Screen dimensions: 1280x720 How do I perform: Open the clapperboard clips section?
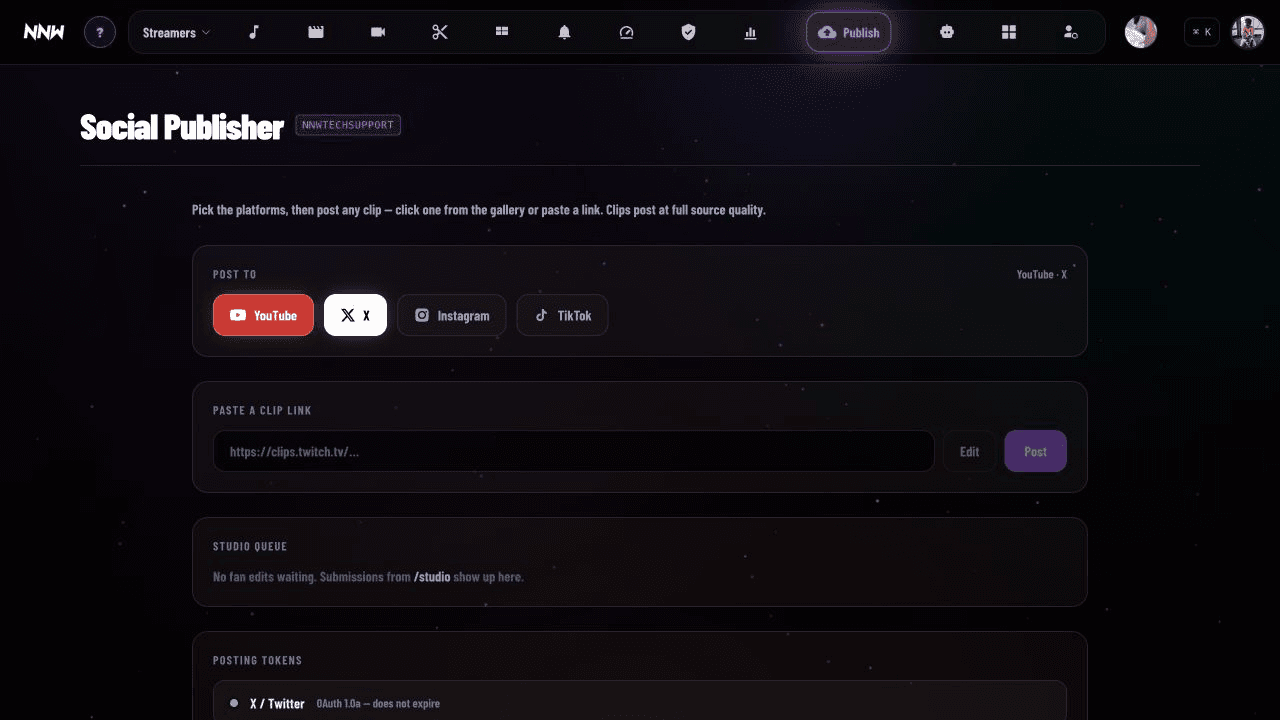point(316,33)
